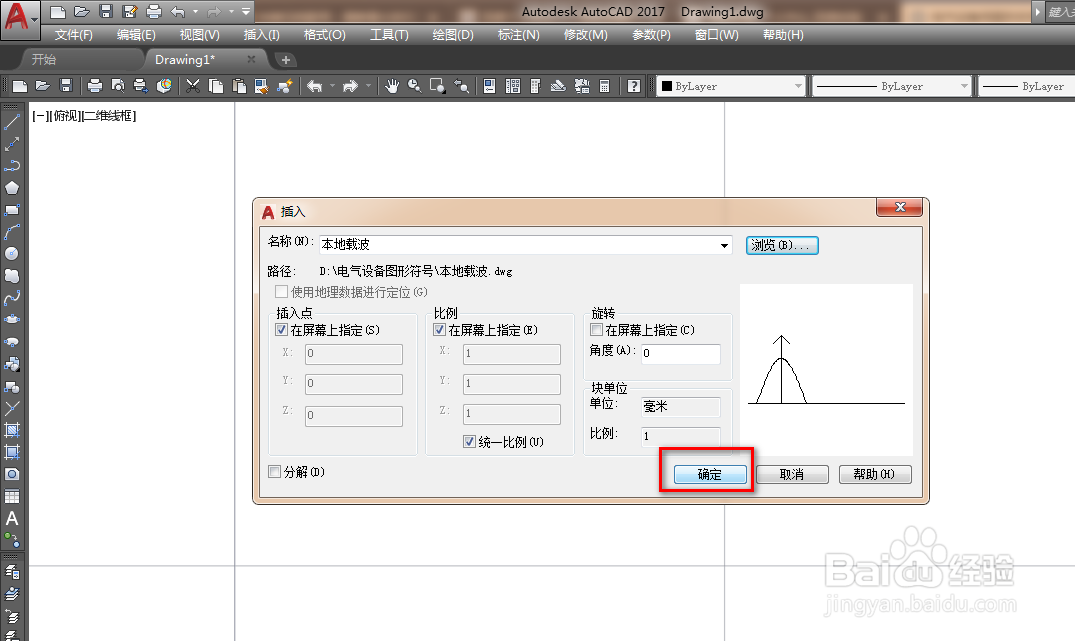This screenshot has height=641, width=1075.
Task: Click Plot printer icon in quick access toolbar
Action: 154,12
